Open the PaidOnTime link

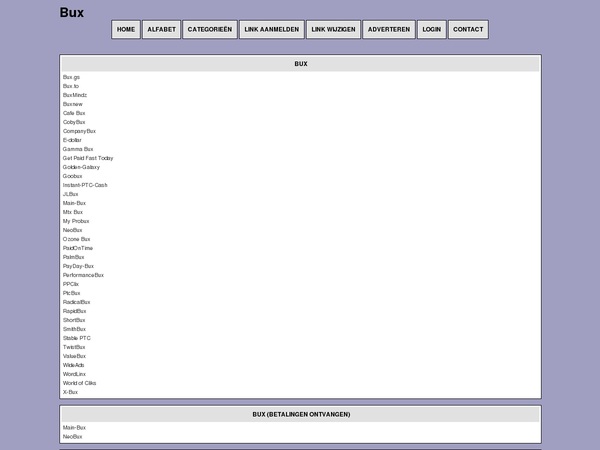pos(78,248)
